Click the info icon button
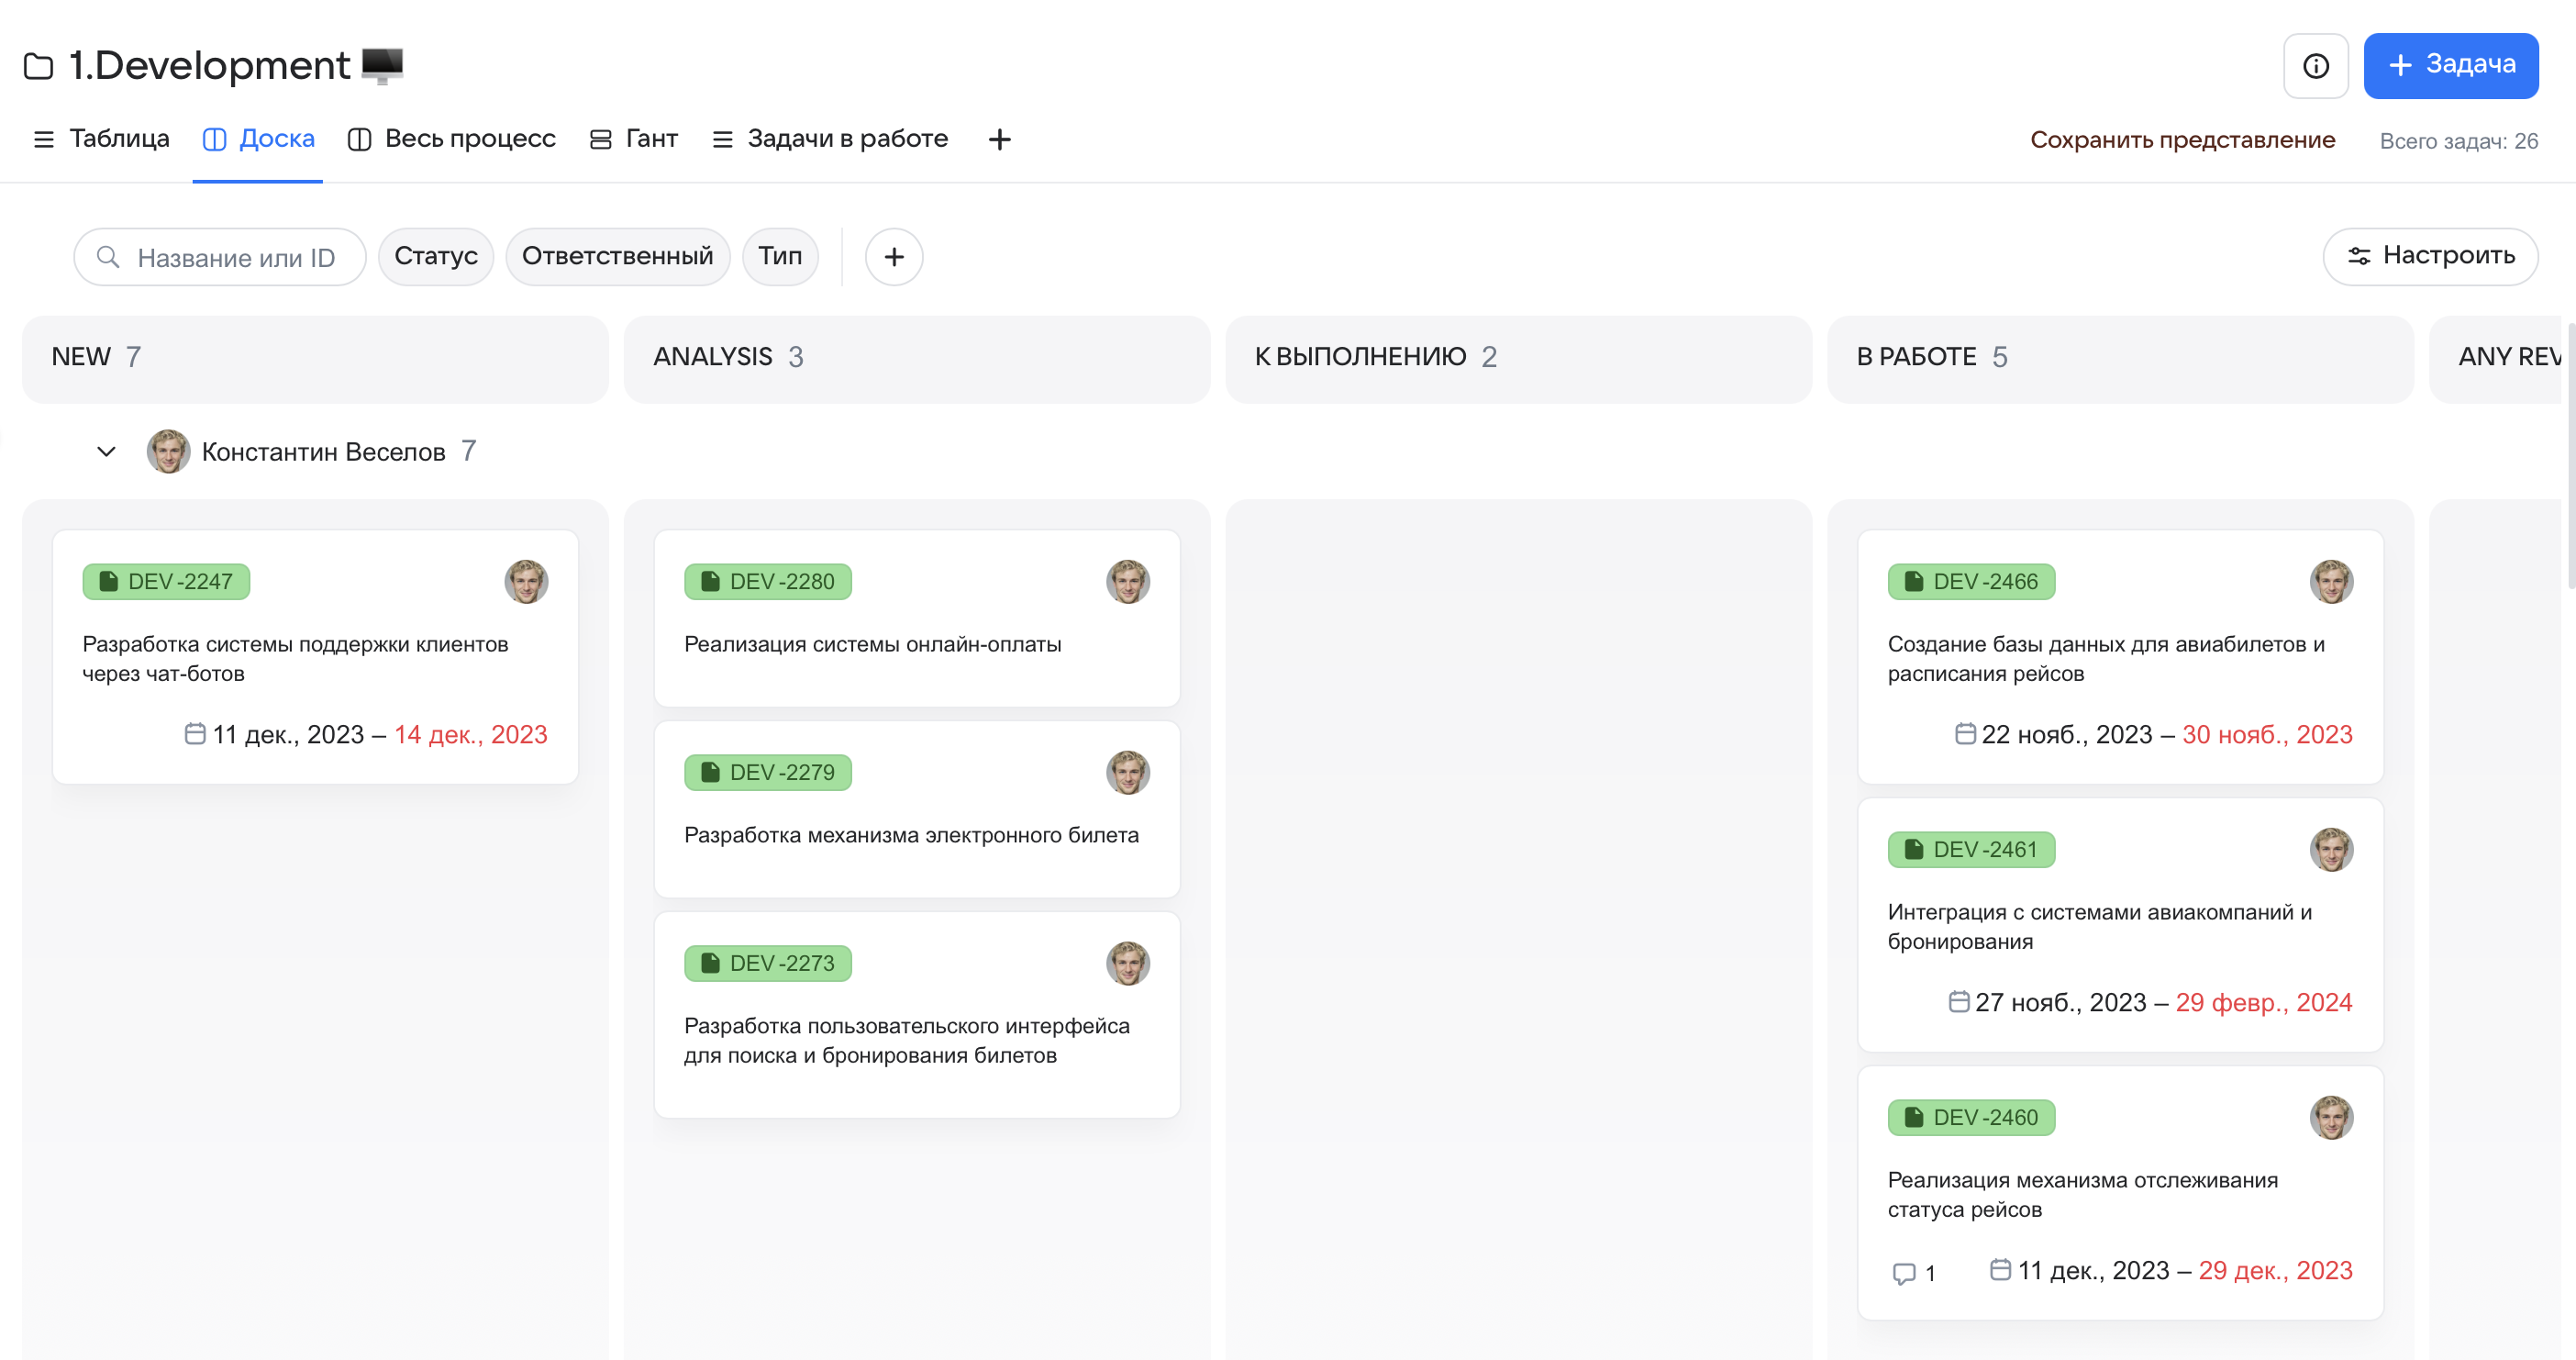Screen dimensions: 2576x1360 2315,66
